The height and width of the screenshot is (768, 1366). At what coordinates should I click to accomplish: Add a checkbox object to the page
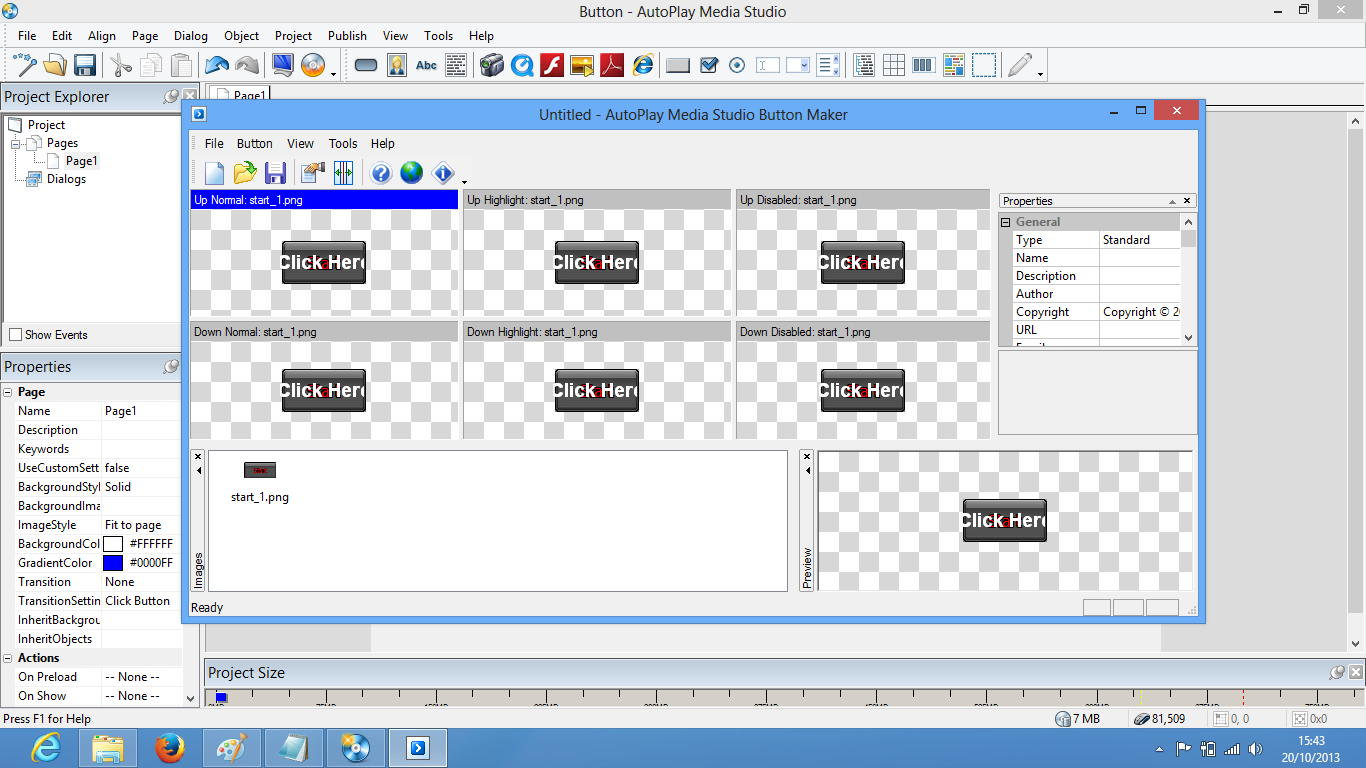point(709,65)
